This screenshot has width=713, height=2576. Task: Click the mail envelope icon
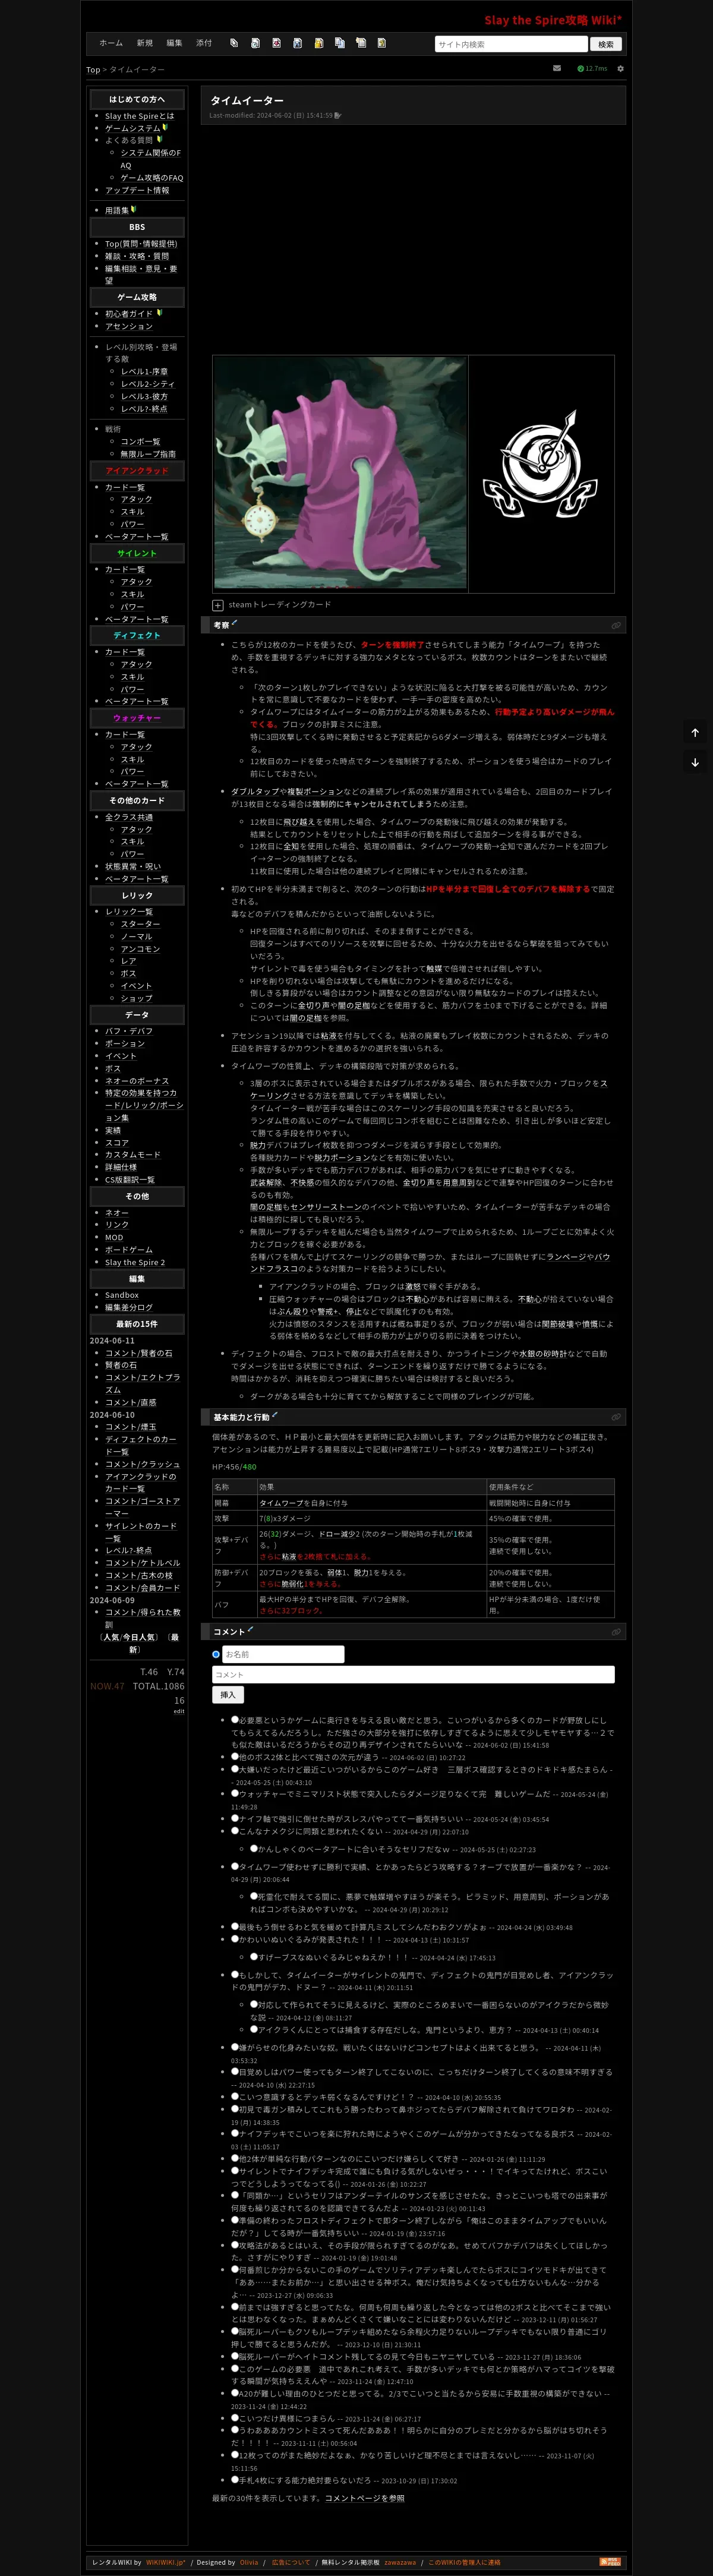pos(557,69)
